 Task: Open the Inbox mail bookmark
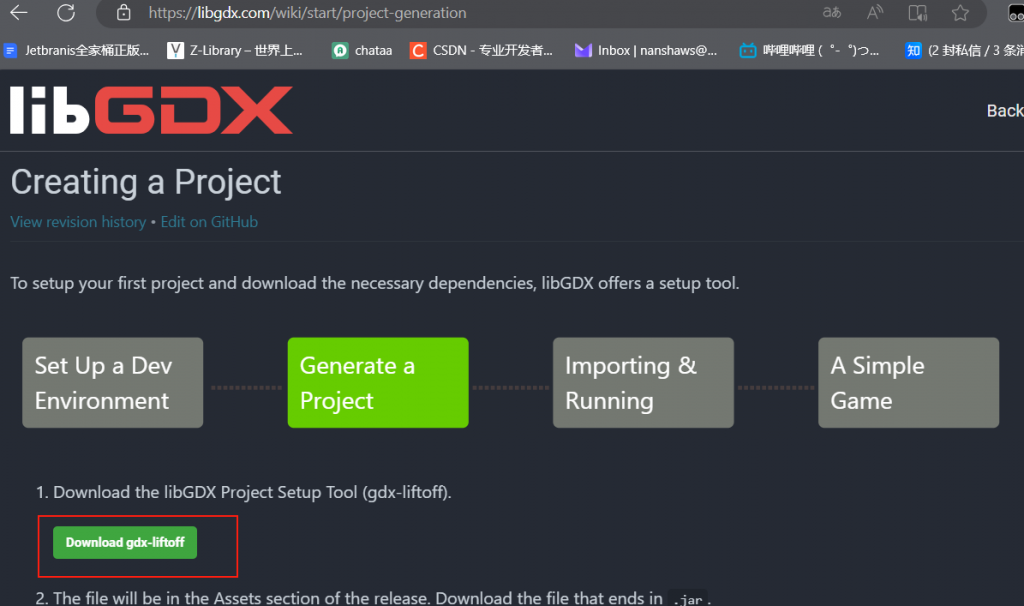pyautogui.click(x=646, y=50)
